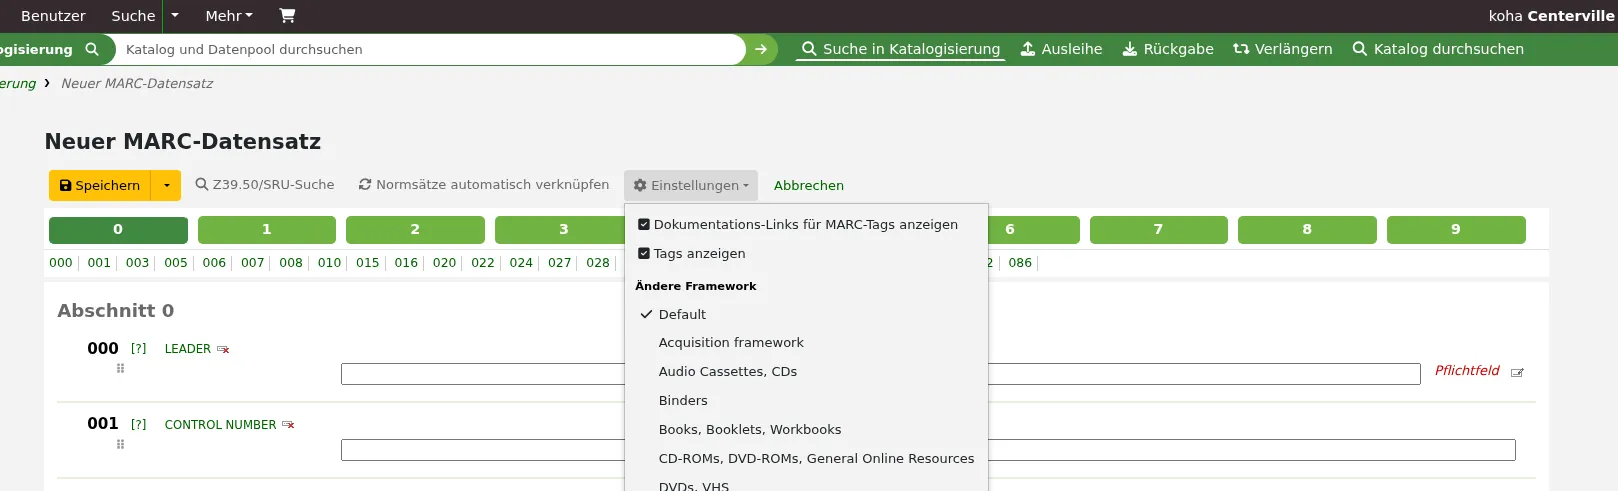1618x491 pixels.
Task: Click the LEADER field label
Action: pos(188,349)
